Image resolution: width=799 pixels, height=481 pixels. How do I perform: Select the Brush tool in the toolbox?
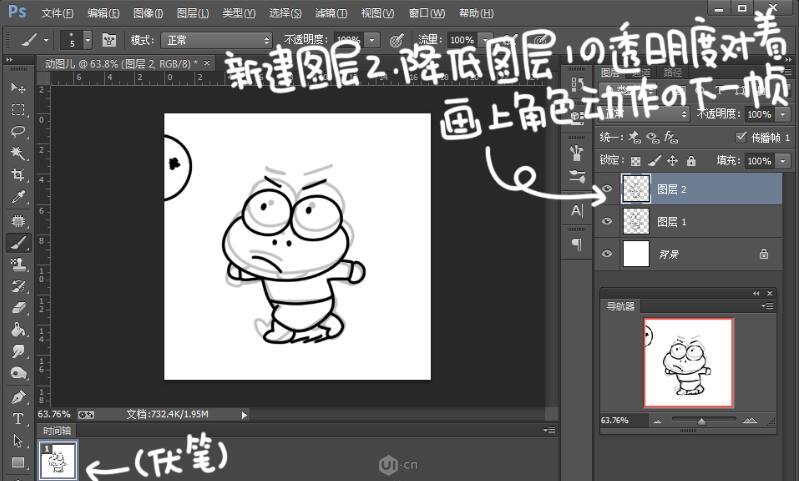coord(18,243)
